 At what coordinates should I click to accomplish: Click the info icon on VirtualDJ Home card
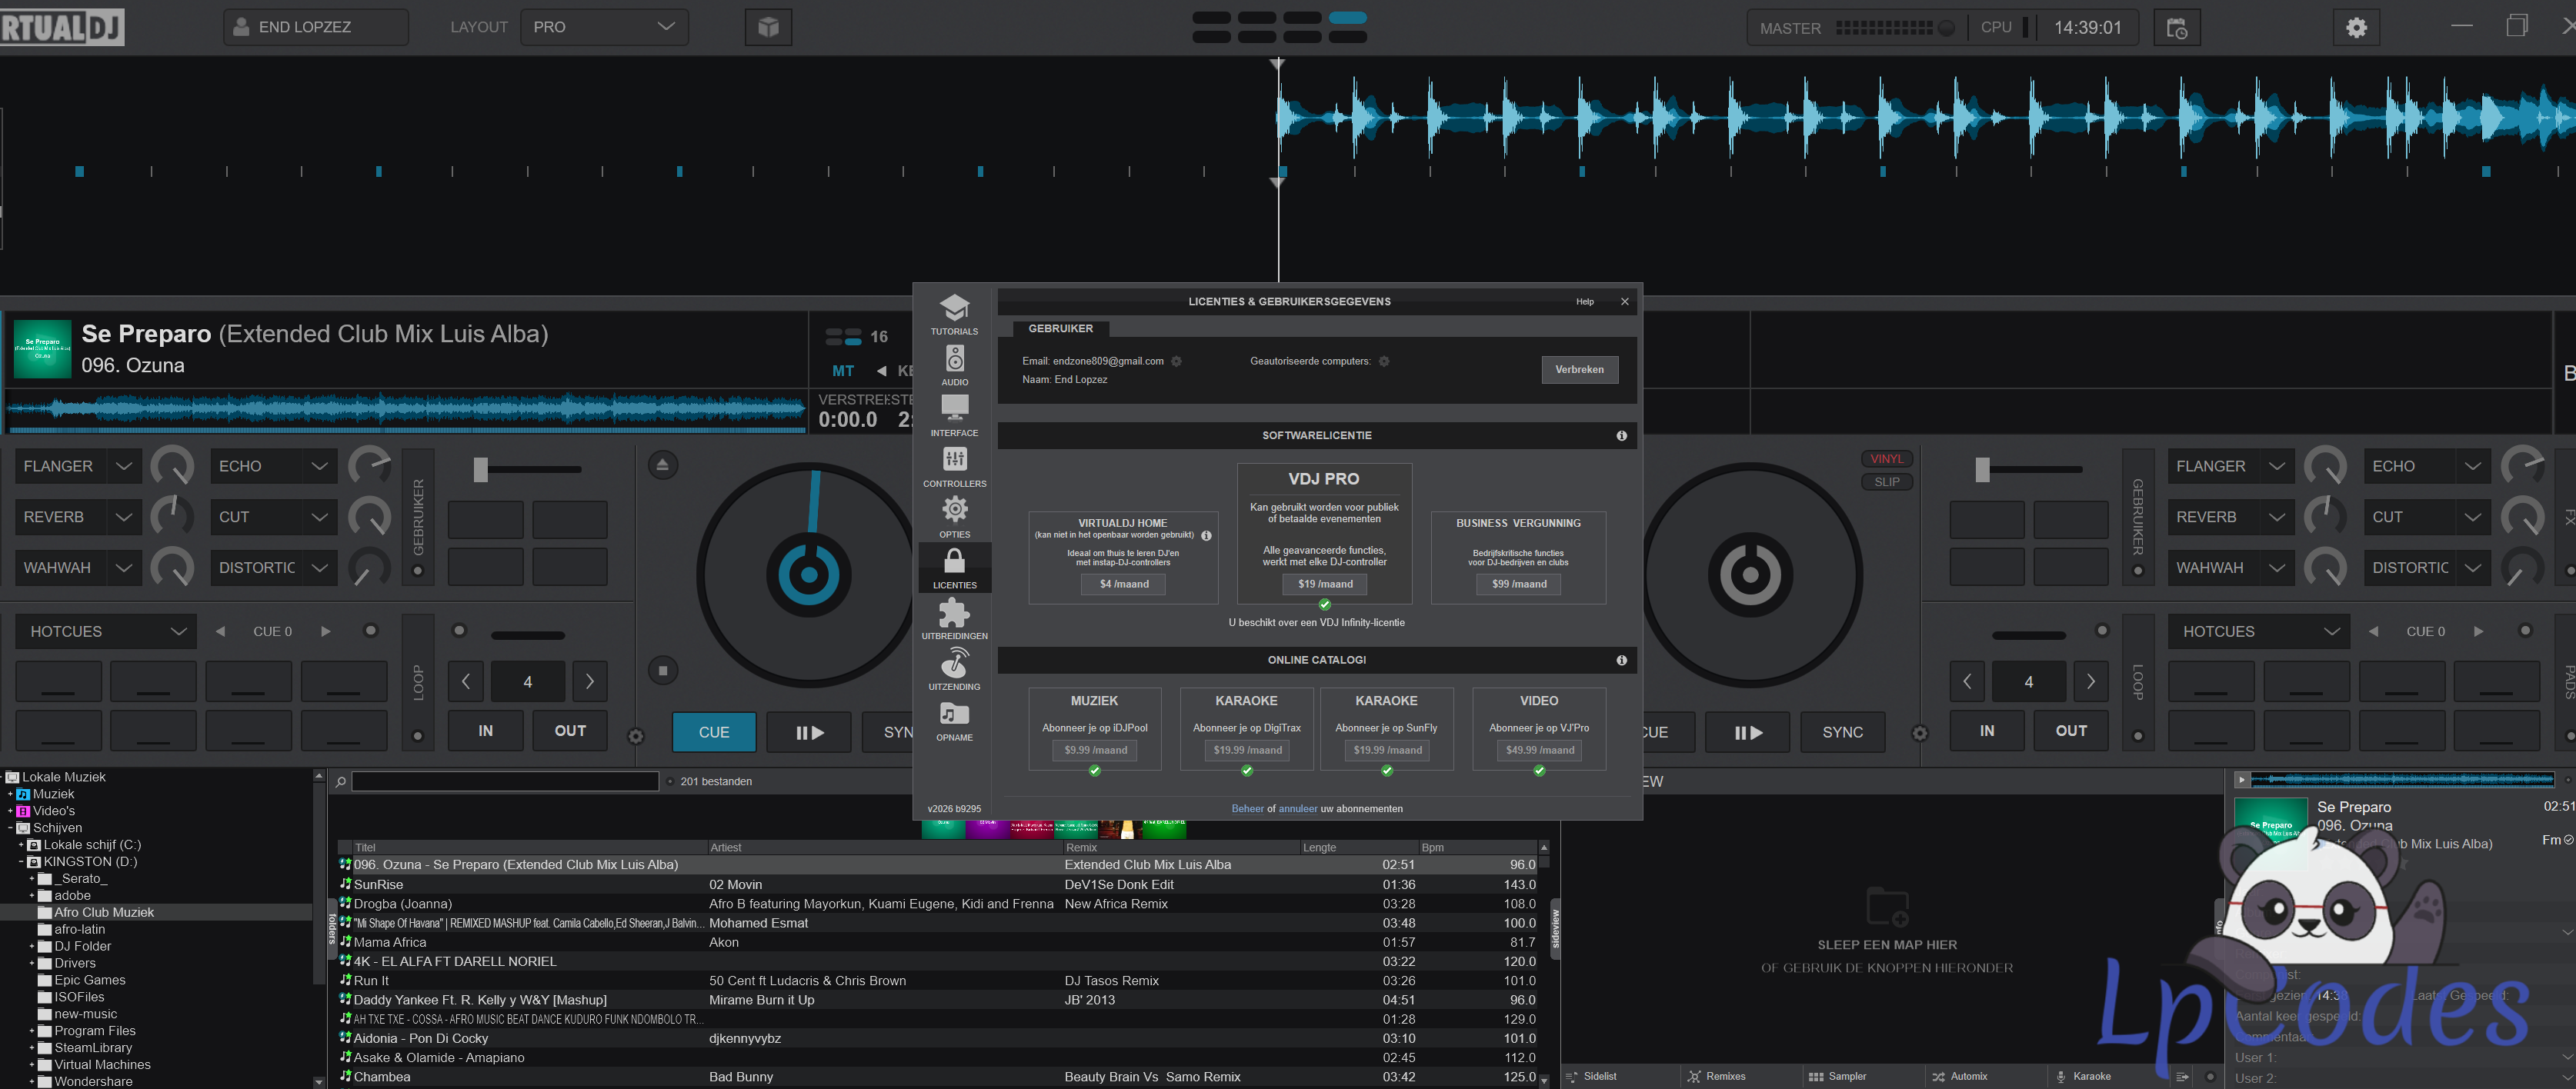coord(1206,536)
